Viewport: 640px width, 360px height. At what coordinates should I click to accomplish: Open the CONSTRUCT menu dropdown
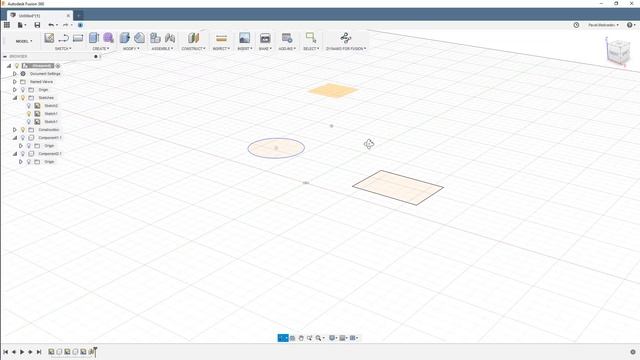pos(193,49)
